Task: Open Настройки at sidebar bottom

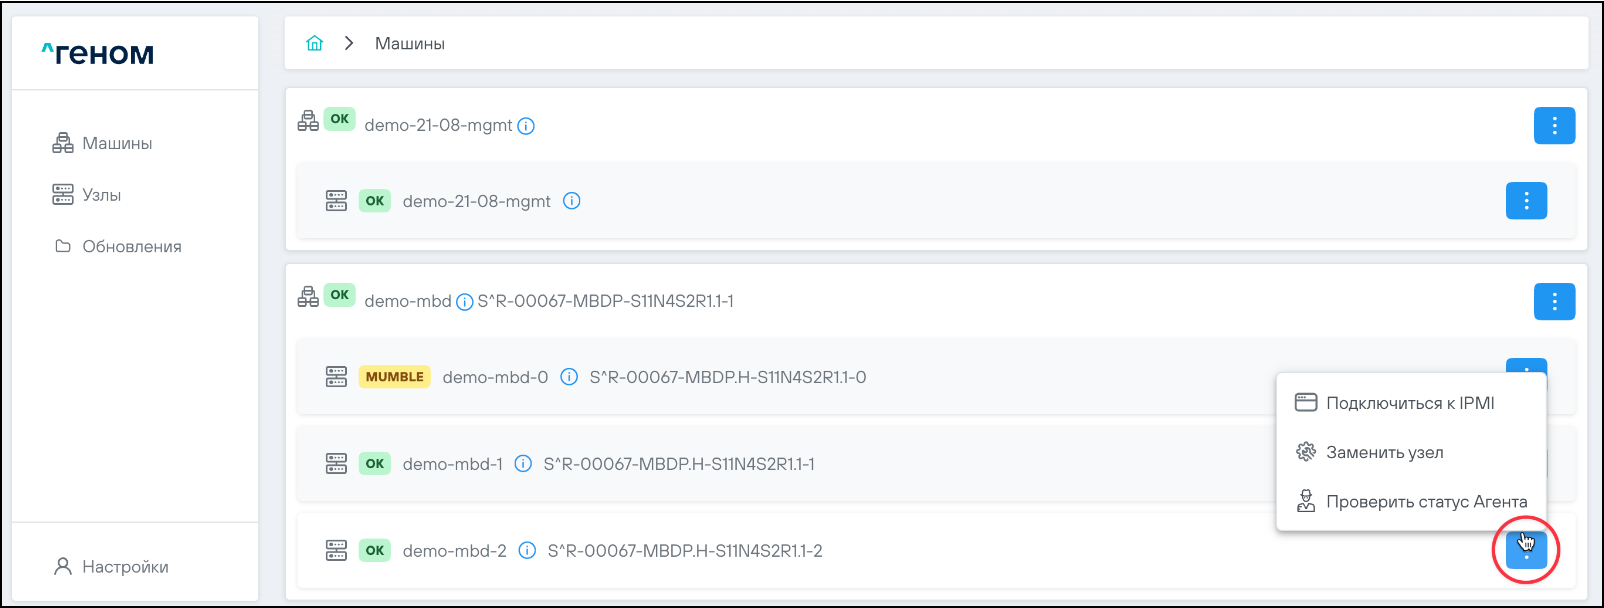Action: click(125, 567)
